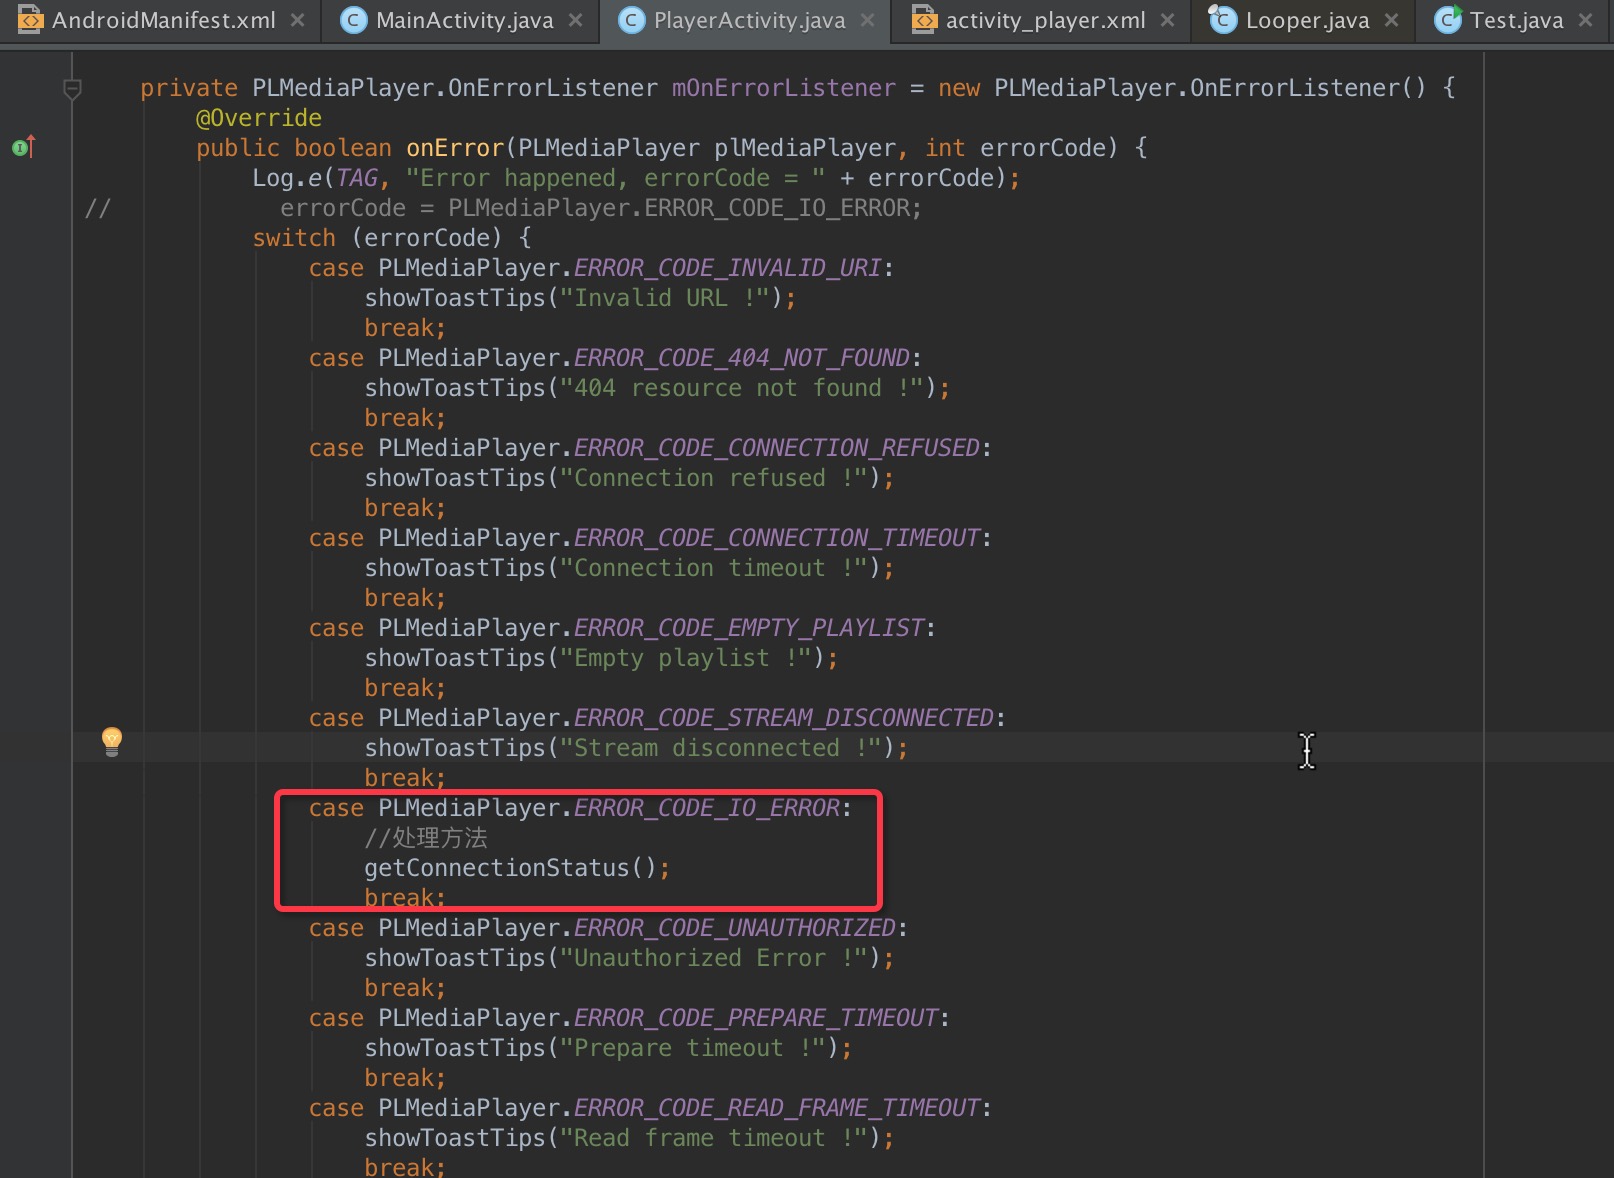The height and width of the screenshot is (1178, 1614).
Task: Close the AndroidManifest.xml tab
Action: [x=297, y=20]
